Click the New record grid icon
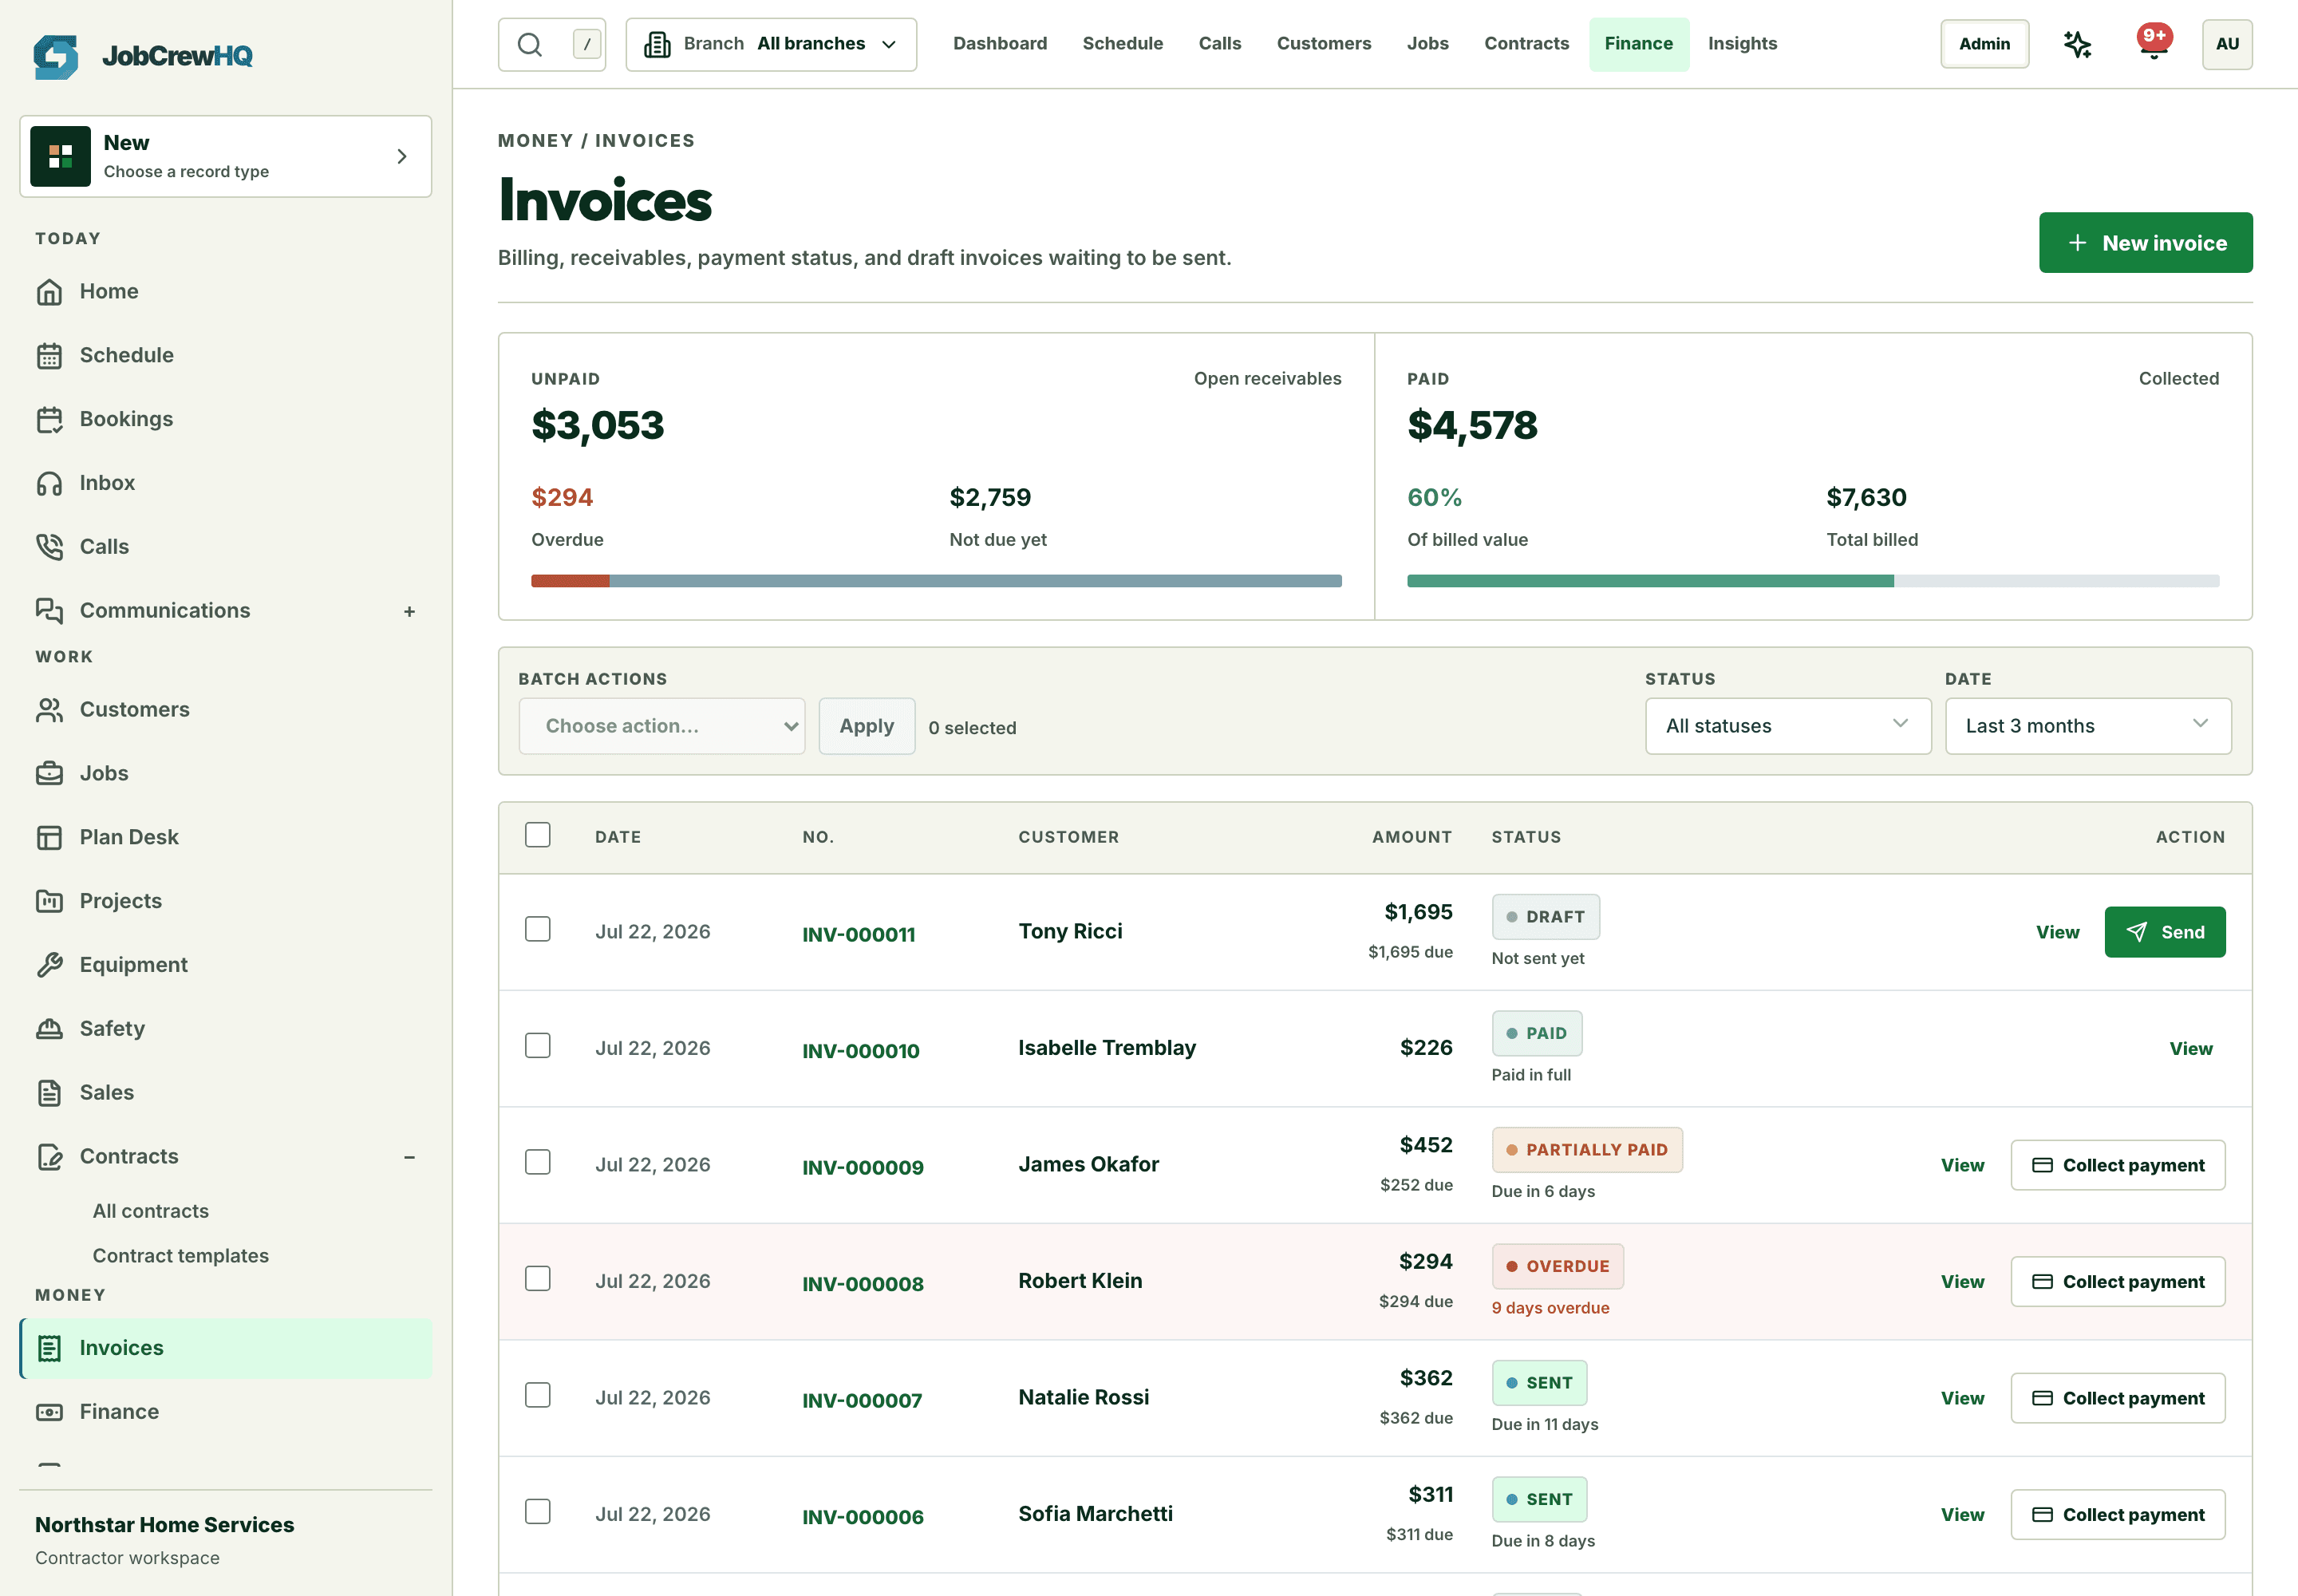This screenshot has width=2298, height=1596. click(61, 156)
